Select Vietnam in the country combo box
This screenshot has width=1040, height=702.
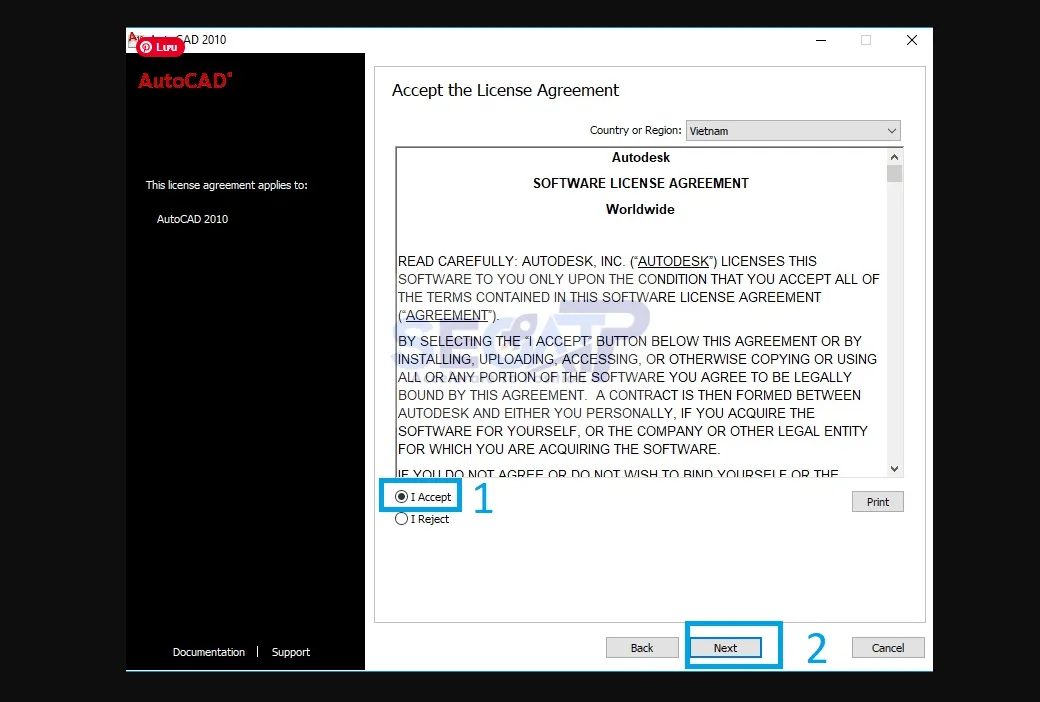780,130
